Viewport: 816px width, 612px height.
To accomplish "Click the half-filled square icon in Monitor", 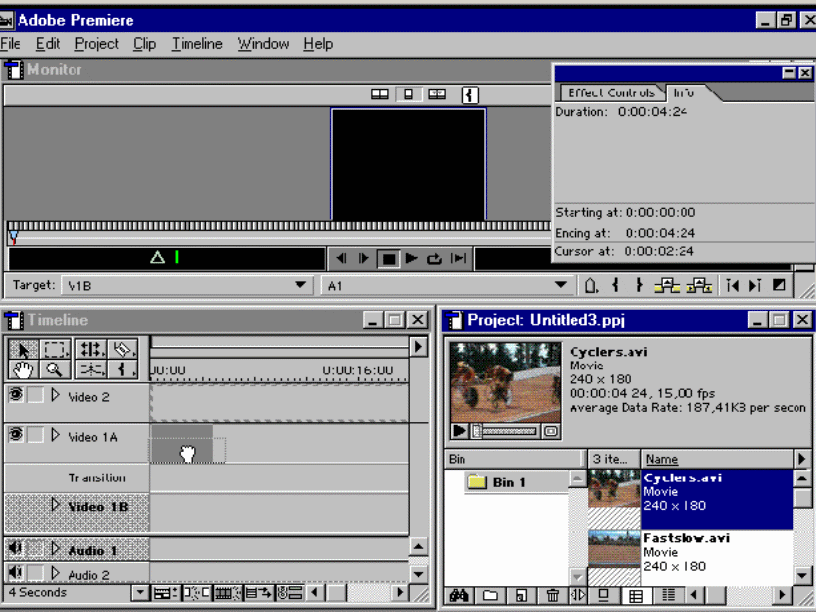I will pos(779,285).
